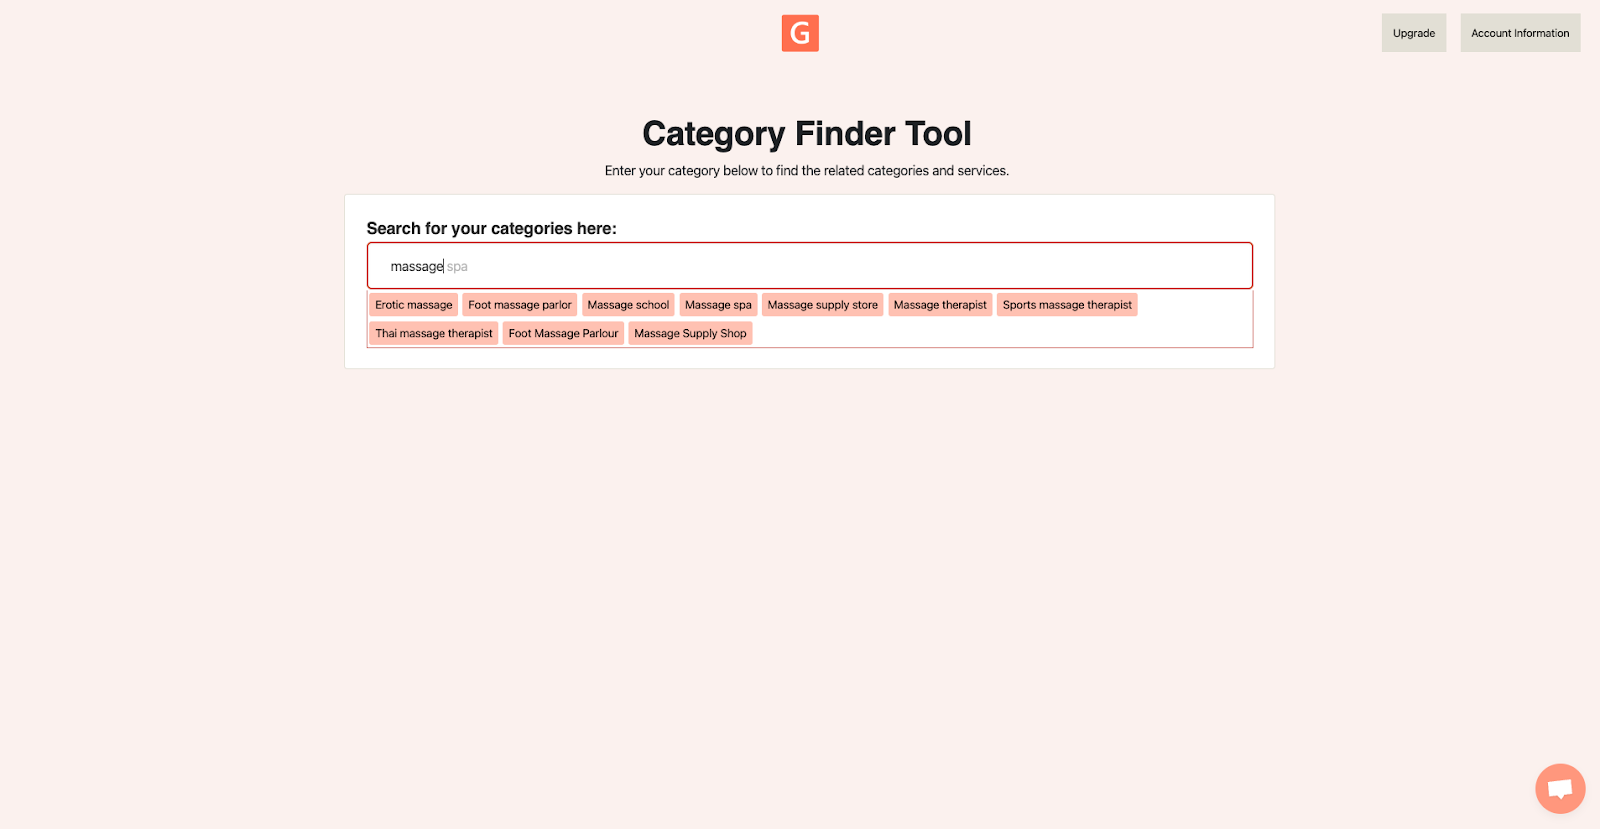This screenshot has height=829, width=1600.
Task: Select the Foot massage parlor tag
Action: click(519, 304)
